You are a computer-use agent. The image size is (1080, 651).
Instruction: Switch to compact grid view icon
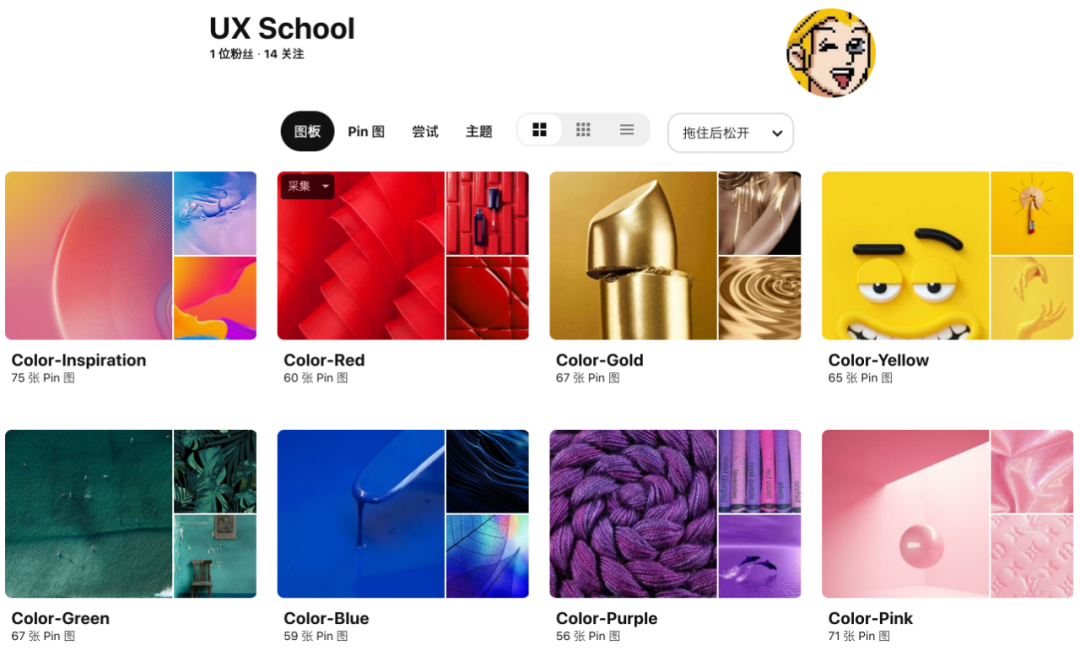pos(583,130)
